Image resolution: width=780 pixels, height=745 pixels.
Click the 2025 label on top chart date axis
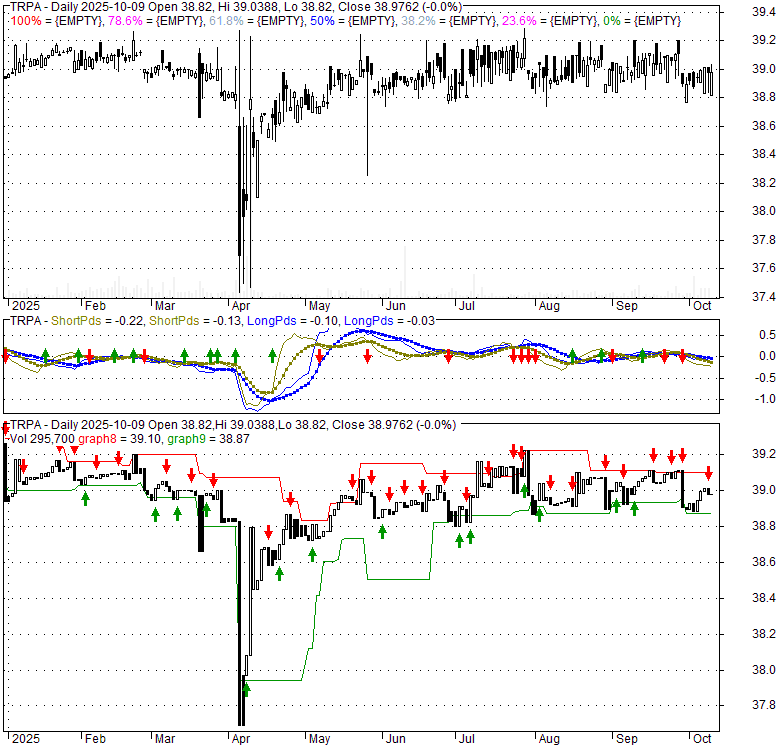[26, 306]
